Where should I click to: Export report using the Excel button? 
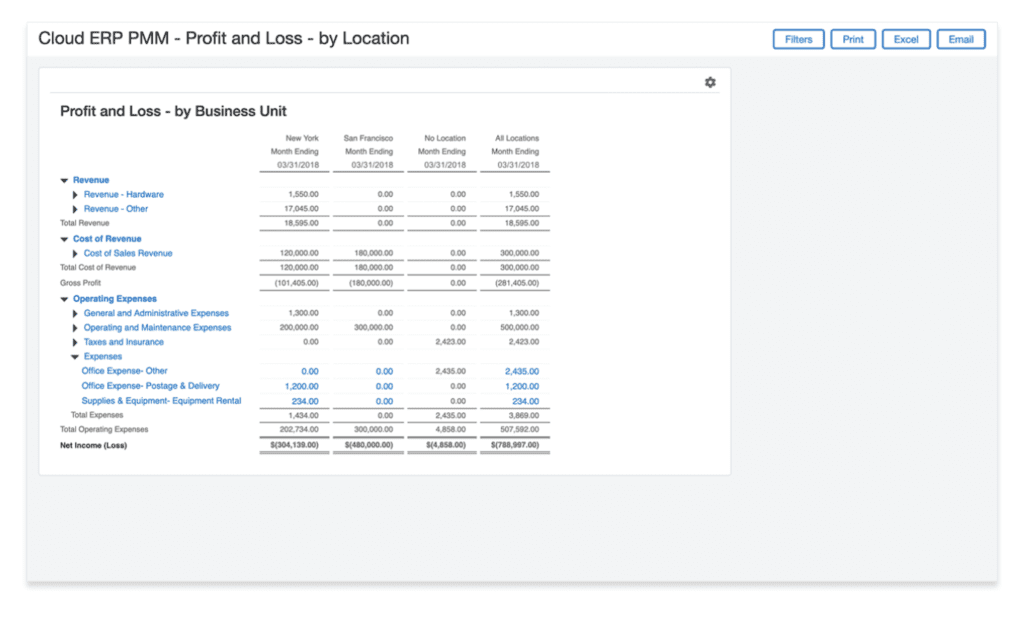(x=906, y=40)
